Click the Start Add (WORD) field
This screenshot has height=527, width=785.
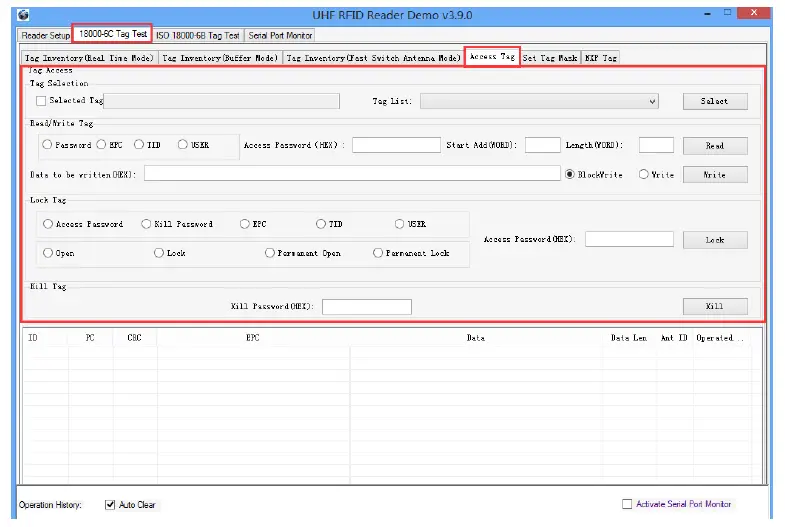pos(543,145)
